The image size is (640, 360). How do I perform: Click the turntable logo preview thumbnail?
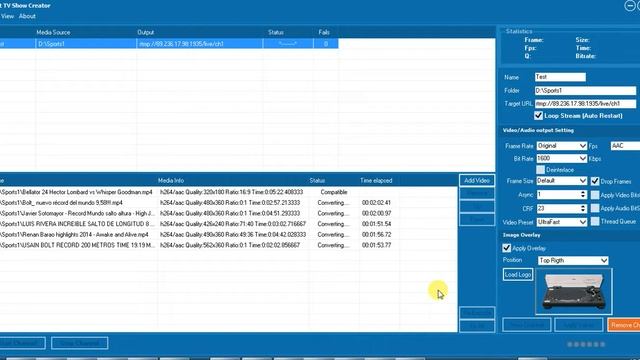(x=573, y=291)
